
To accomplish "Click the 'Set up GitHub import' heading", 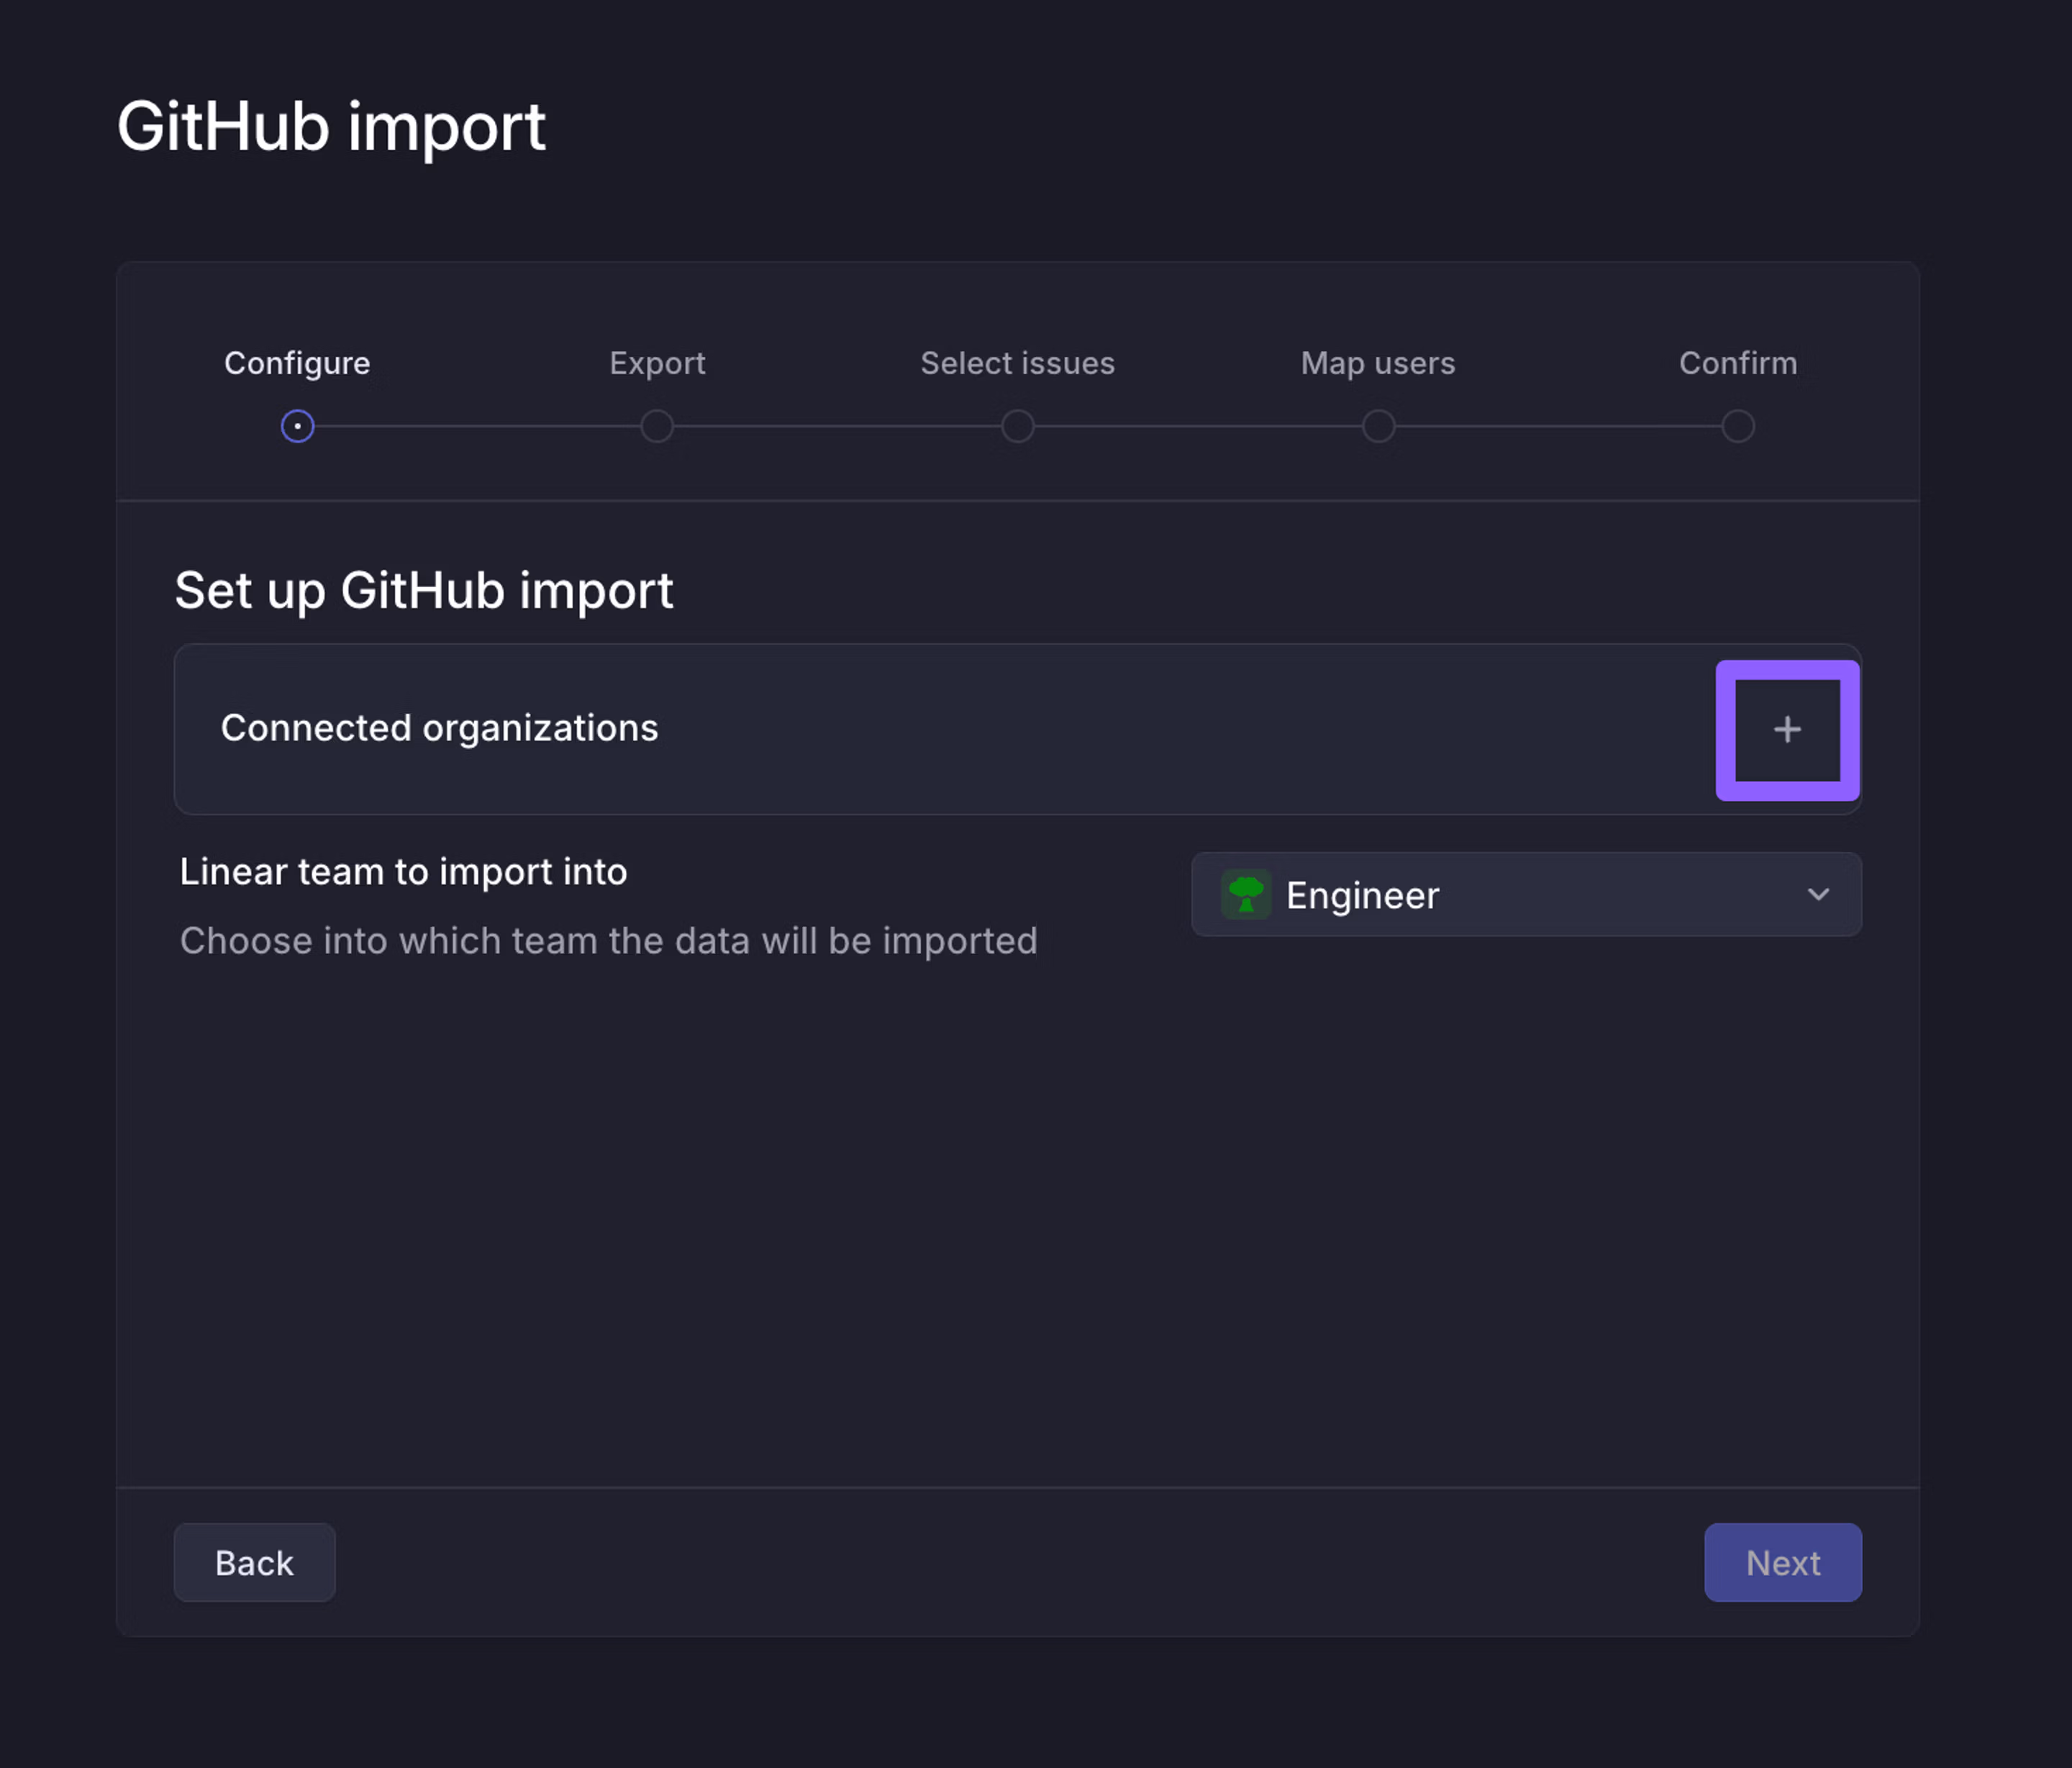I will (424, 590).
